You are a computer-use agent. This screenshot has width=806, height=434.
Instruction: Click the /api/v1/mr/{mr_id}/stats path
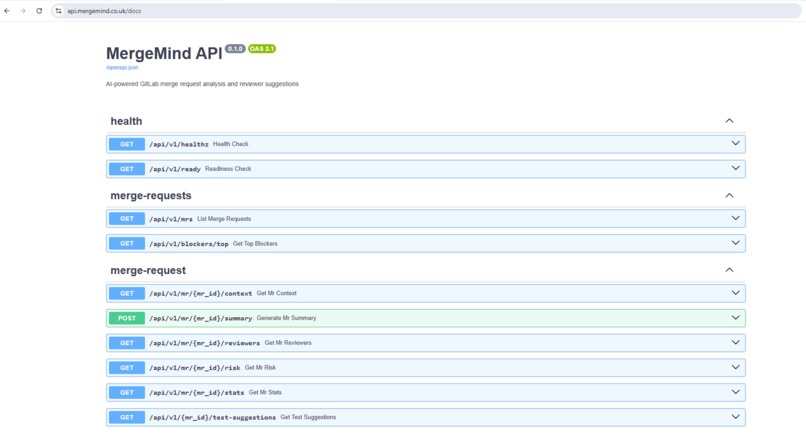[197, 393]
